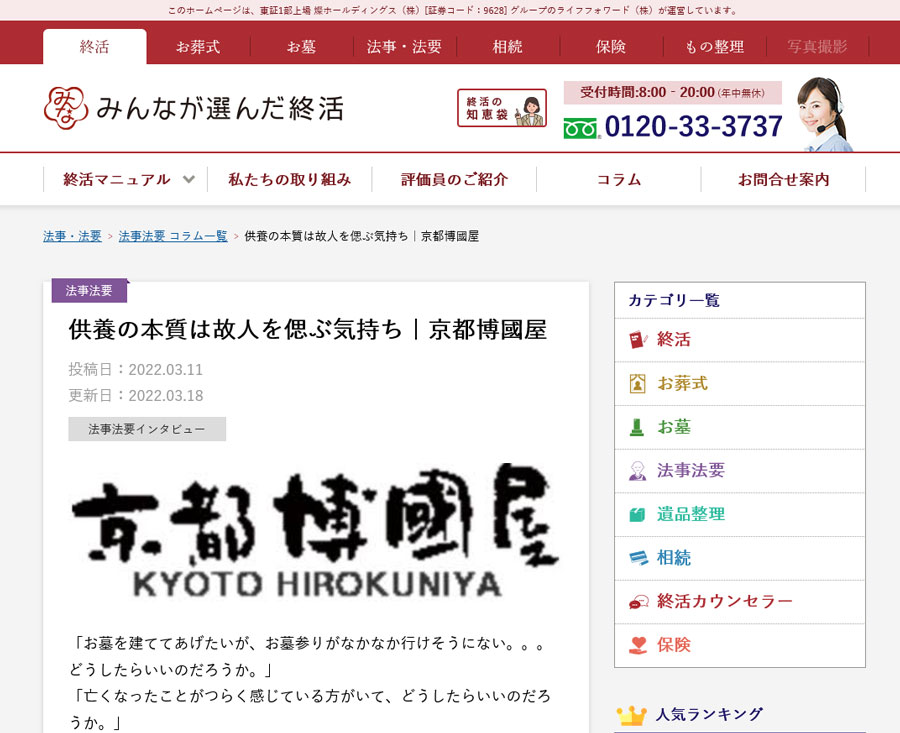Screen dimensions: 900x733
Task: Click the 遺品整理 category box icon
Action: 638,515
